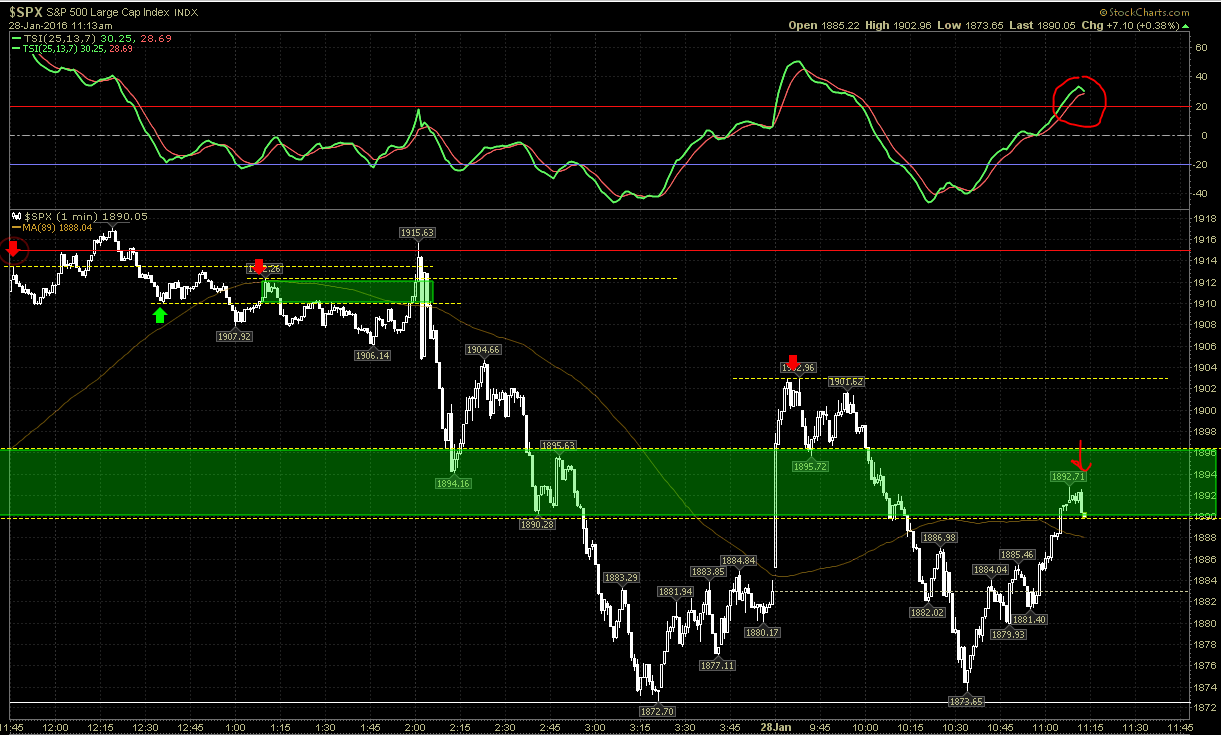Click the 1907.92 price label
Viewport: 1221px width, 735px height.
tap(234, 337)
